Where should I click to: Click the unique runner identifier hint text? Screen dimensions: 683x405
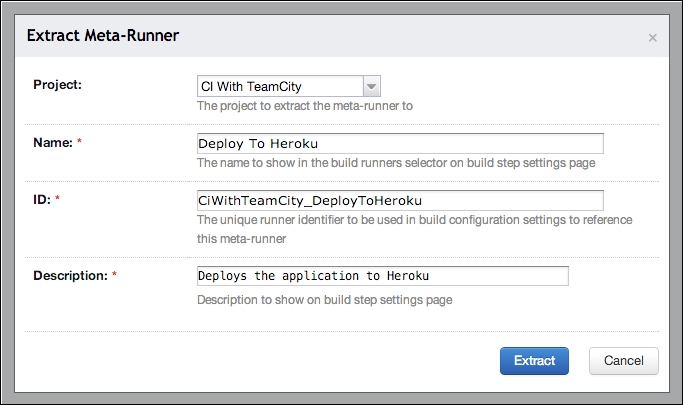[414, 229]
